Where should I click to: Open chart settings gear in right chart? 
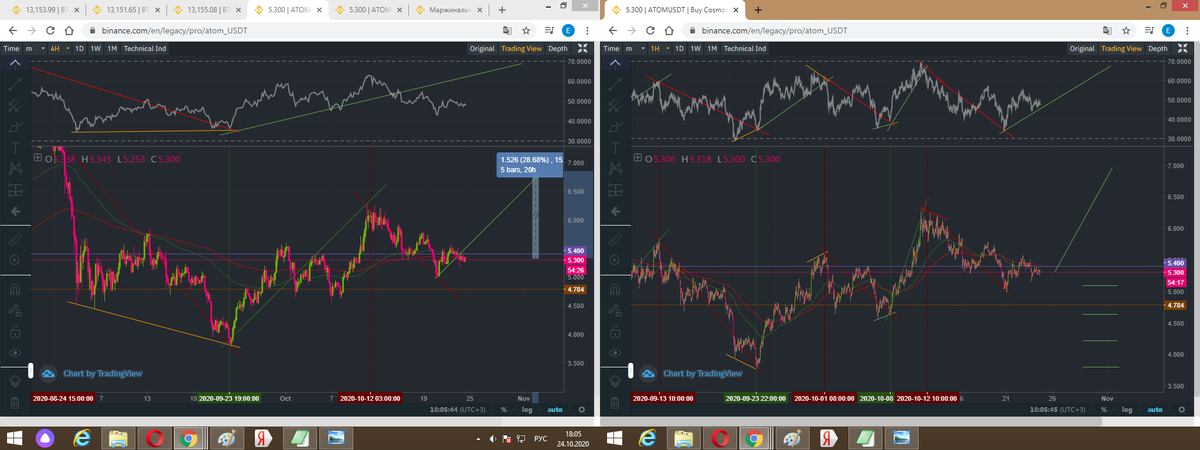coord(1183,409)
